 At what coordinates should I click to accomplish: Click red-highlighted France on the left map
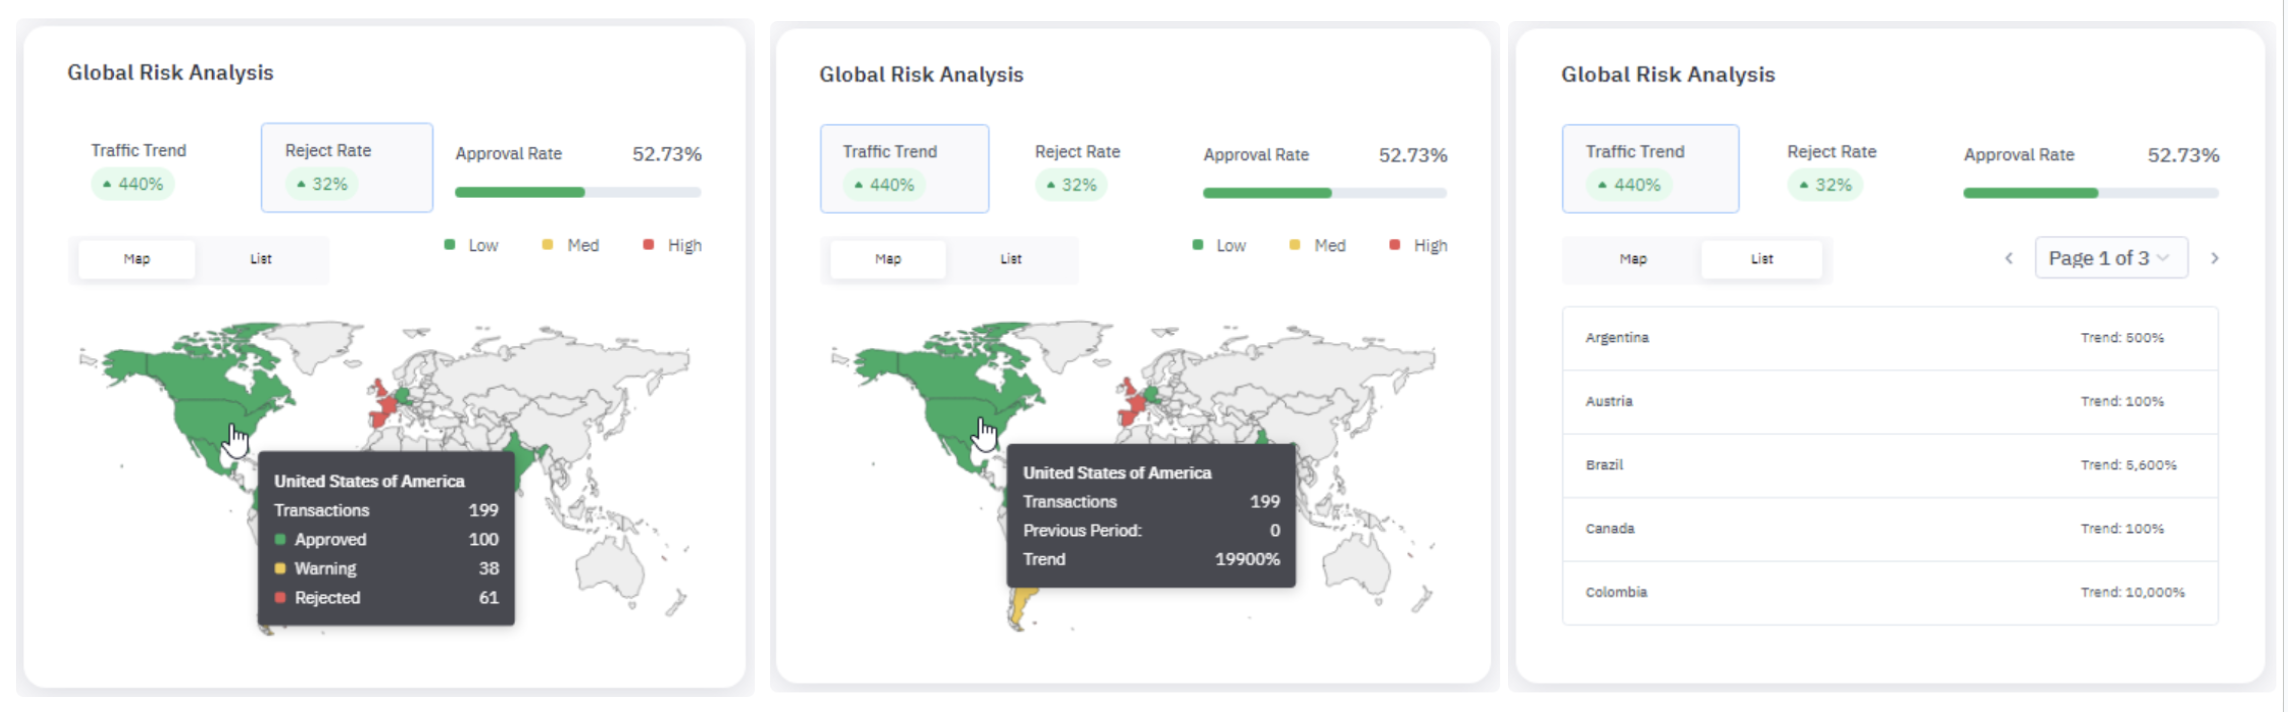coord(385,410)
